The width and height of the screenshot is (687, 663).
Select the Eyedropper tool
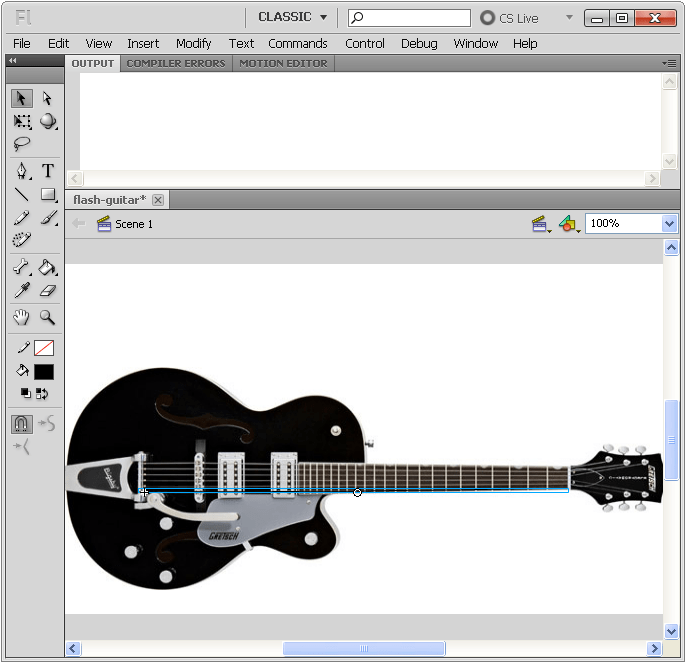[22, 290]
